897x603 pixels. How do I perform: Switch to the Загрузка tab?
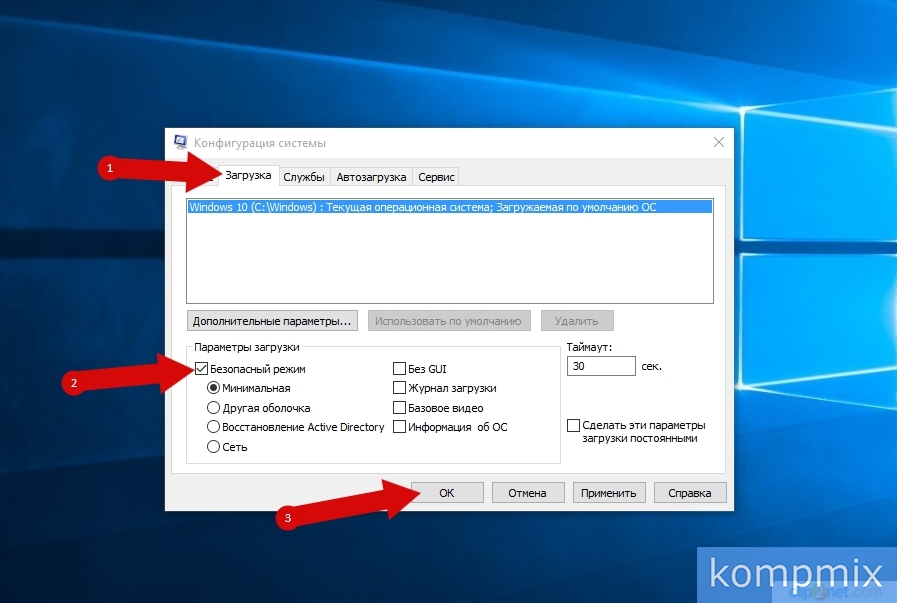coord(248,176)
